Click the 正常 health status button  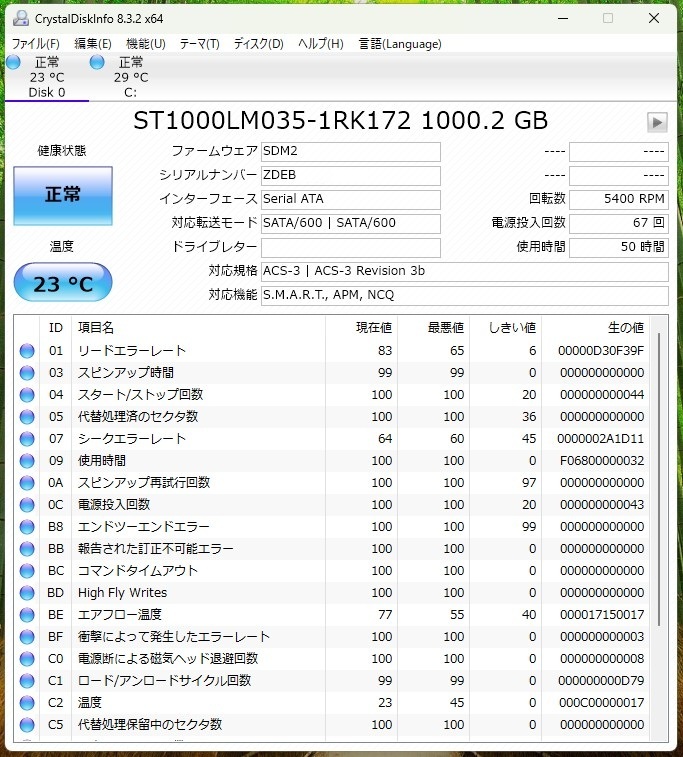[x=63, y=196]
